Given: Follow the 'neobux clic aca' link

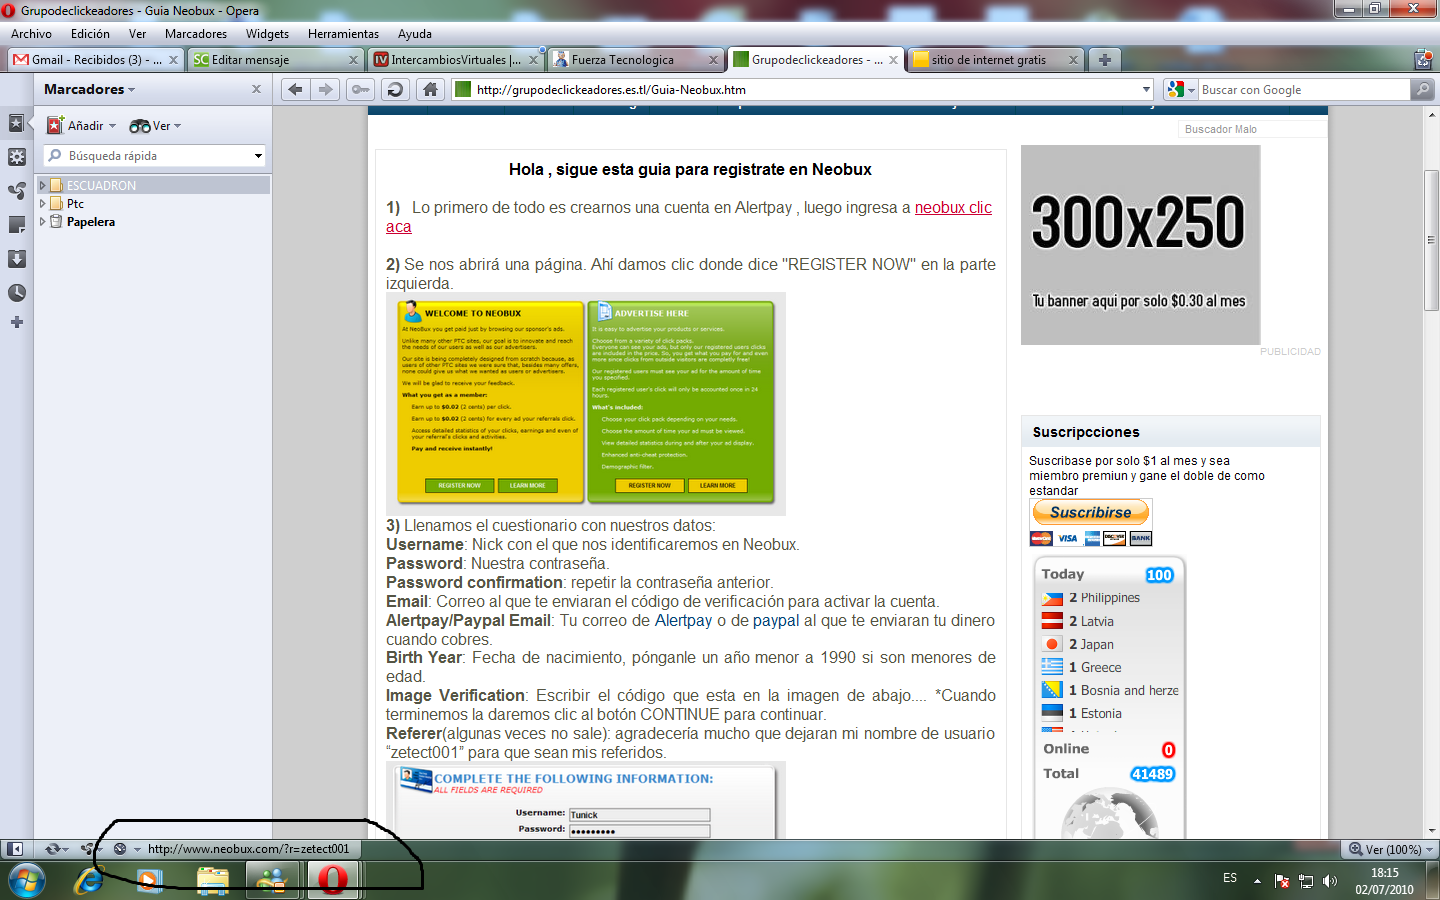Looking at the screenshot, I should pyautogui.click(x=953, y=208).
